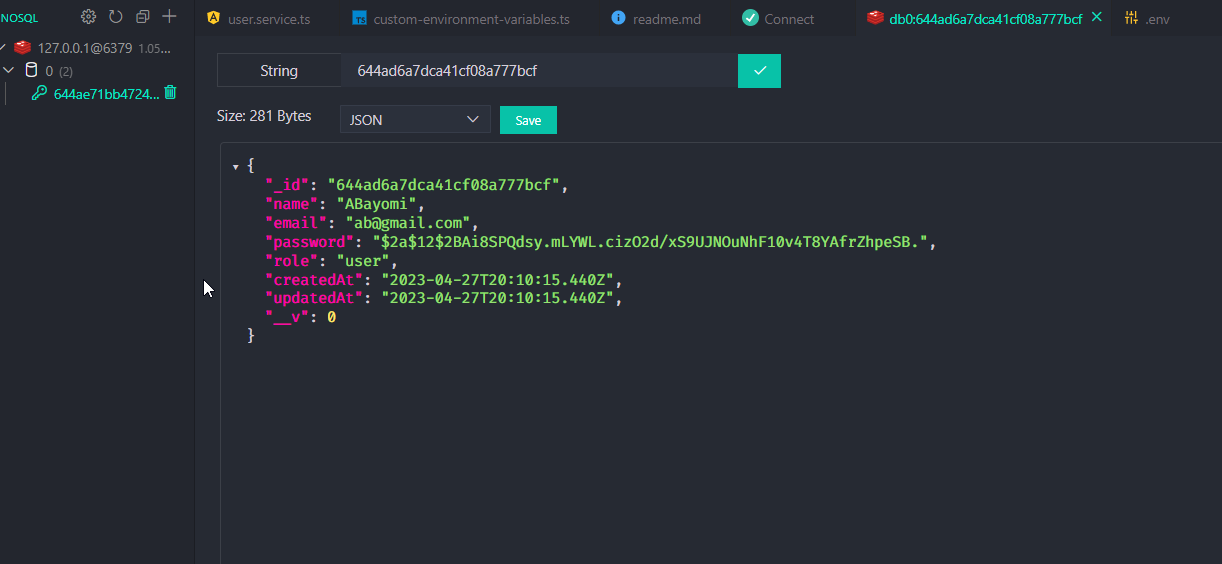Open NoSQL panel settings gear

[x=88, y=17]
